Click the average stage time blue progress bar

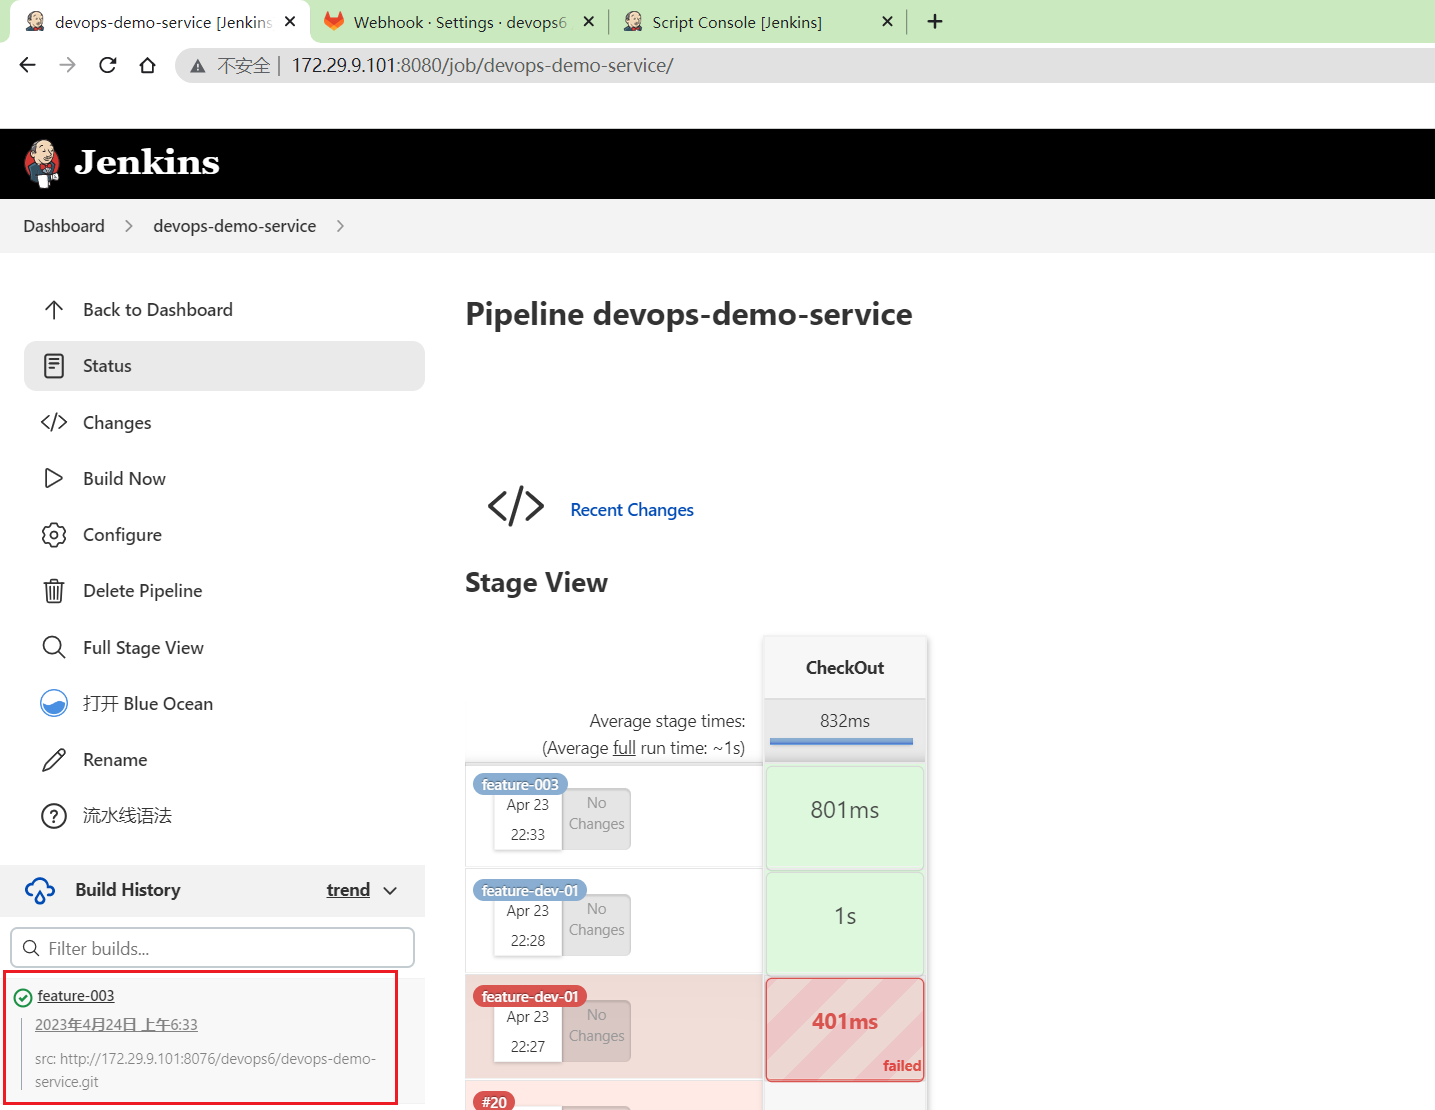click(x=841, y=741)
